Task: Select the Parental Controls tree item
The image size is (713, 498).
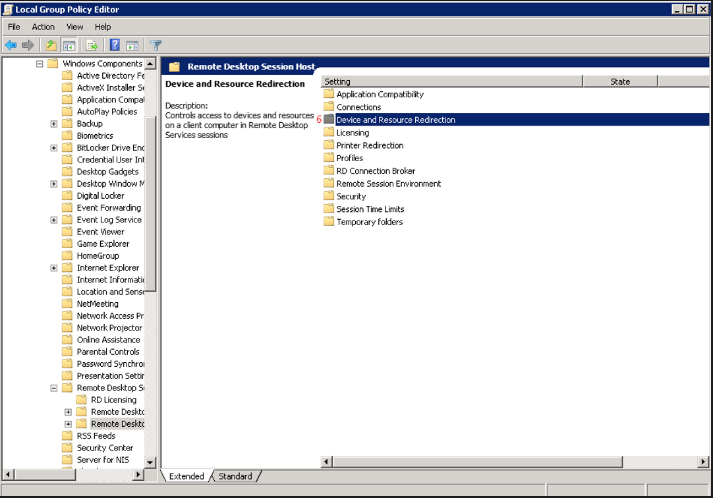Action: click(108, 352)
